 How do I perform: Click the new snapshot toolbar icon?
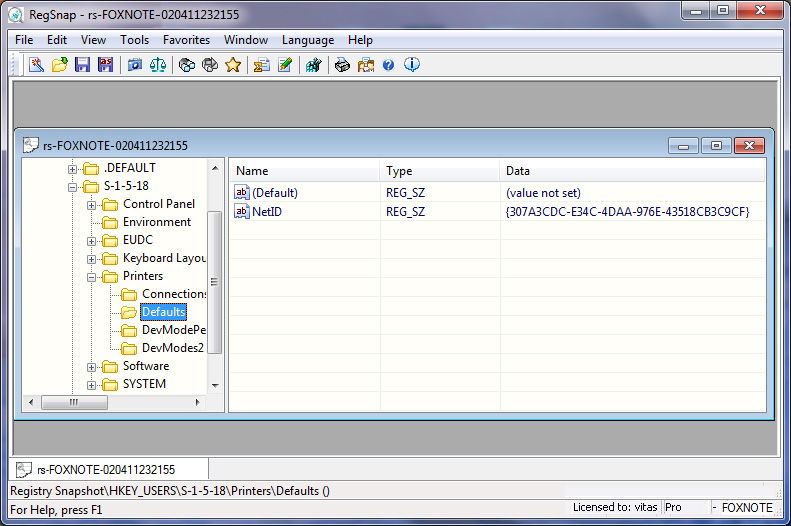pyautogui.click(x=36, y=65)
